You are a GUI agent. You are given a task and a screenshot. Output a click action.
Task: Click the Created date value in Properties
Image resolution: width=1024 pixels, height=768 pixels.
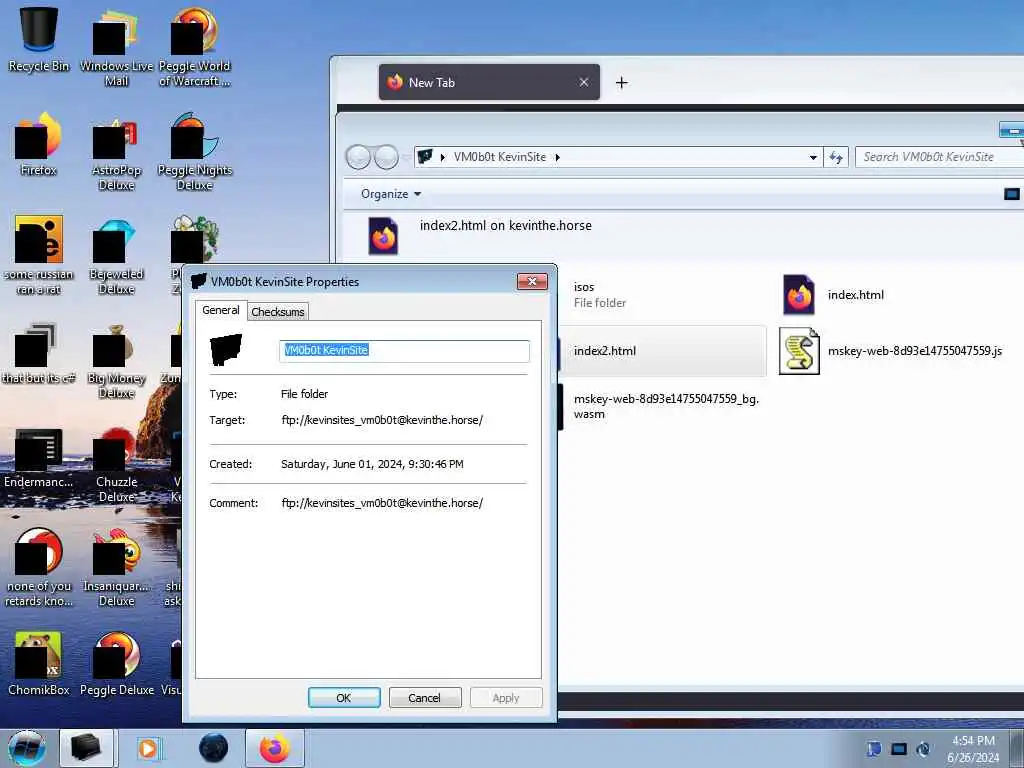point(372,464)
